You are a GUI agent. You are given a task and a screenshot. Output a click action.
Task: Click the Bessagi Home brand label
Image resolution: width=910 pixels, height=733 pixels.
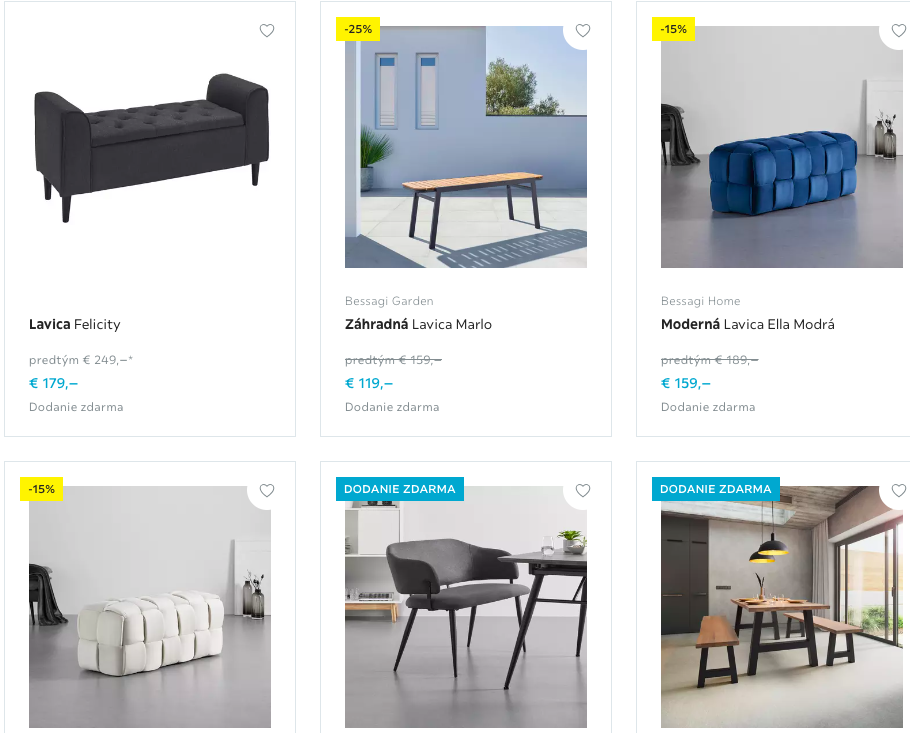[x=700, y=301]
